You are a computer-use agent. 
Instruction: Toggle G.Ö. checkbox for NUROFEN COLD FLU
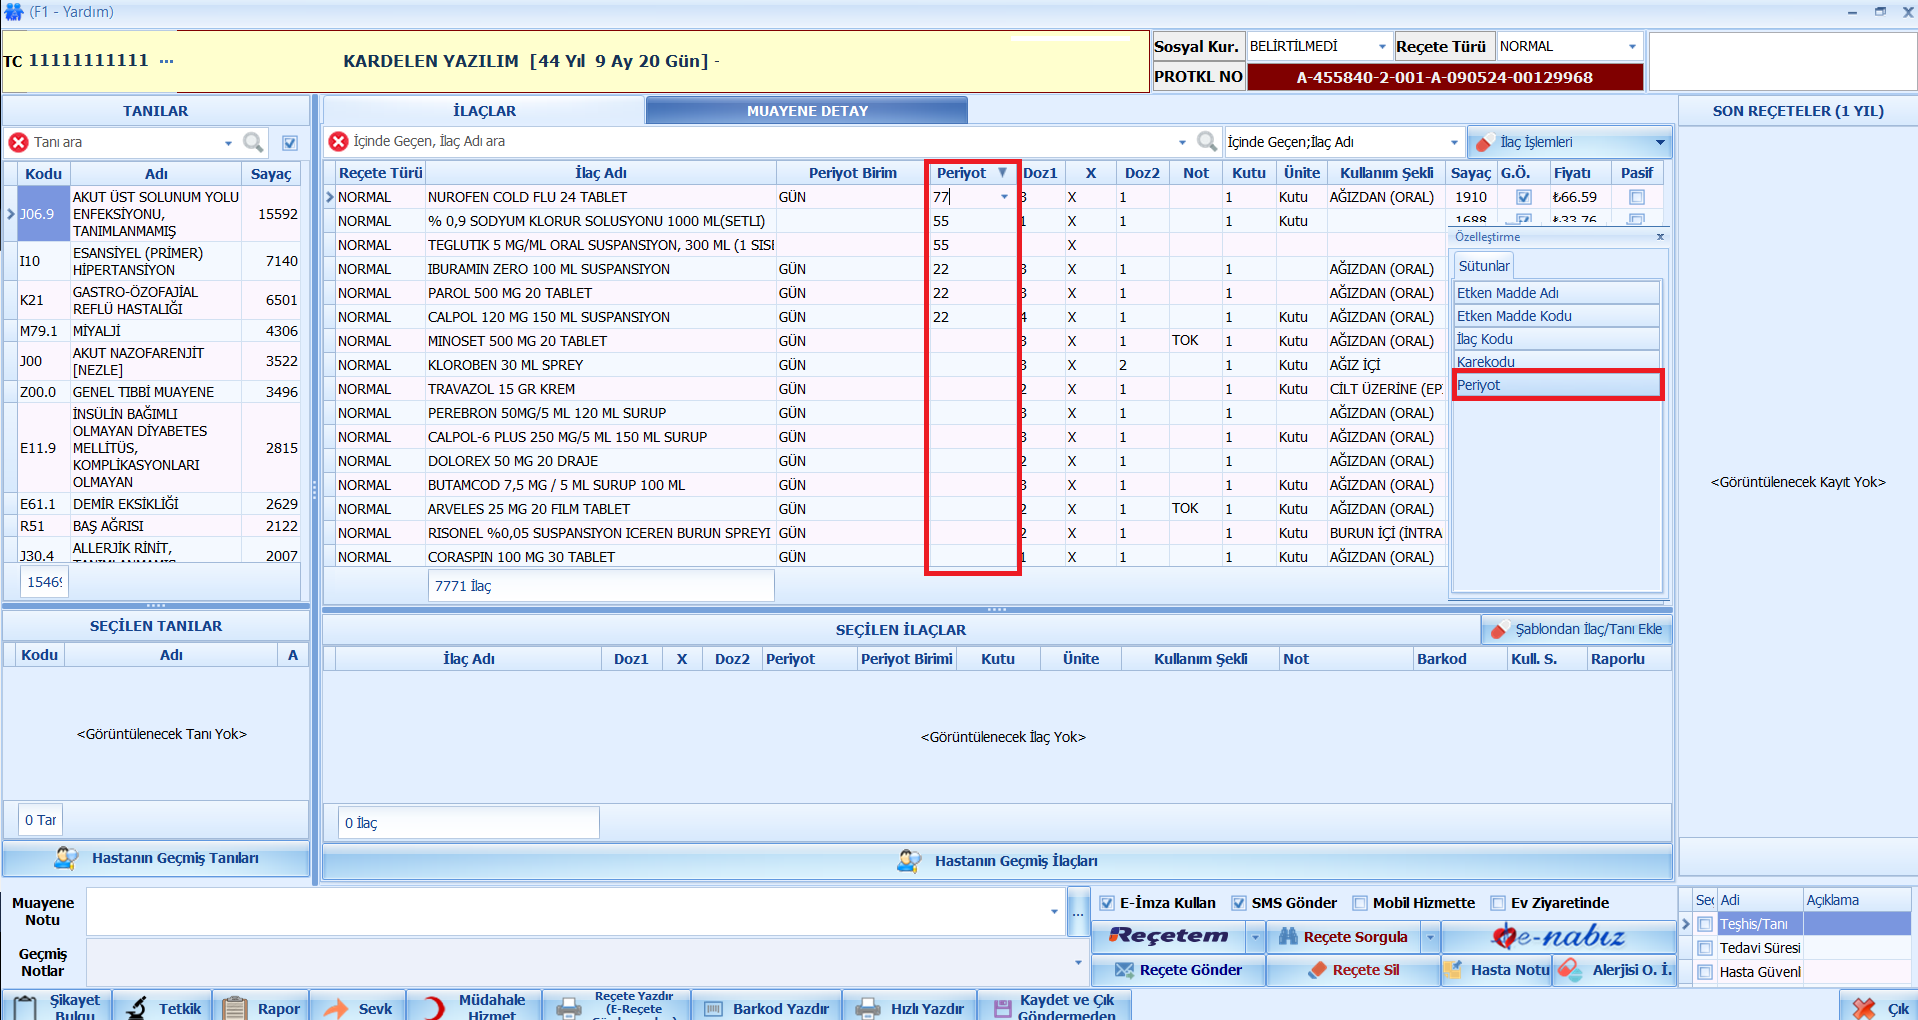point(1524,197)
